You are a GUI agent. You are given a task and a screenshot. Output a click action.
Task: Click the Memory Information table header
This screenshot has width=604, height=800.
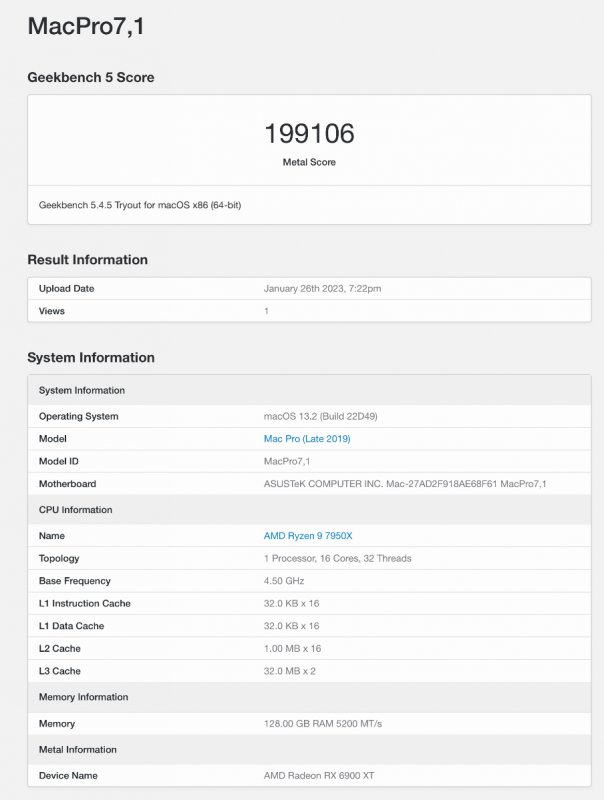(85, 697)
